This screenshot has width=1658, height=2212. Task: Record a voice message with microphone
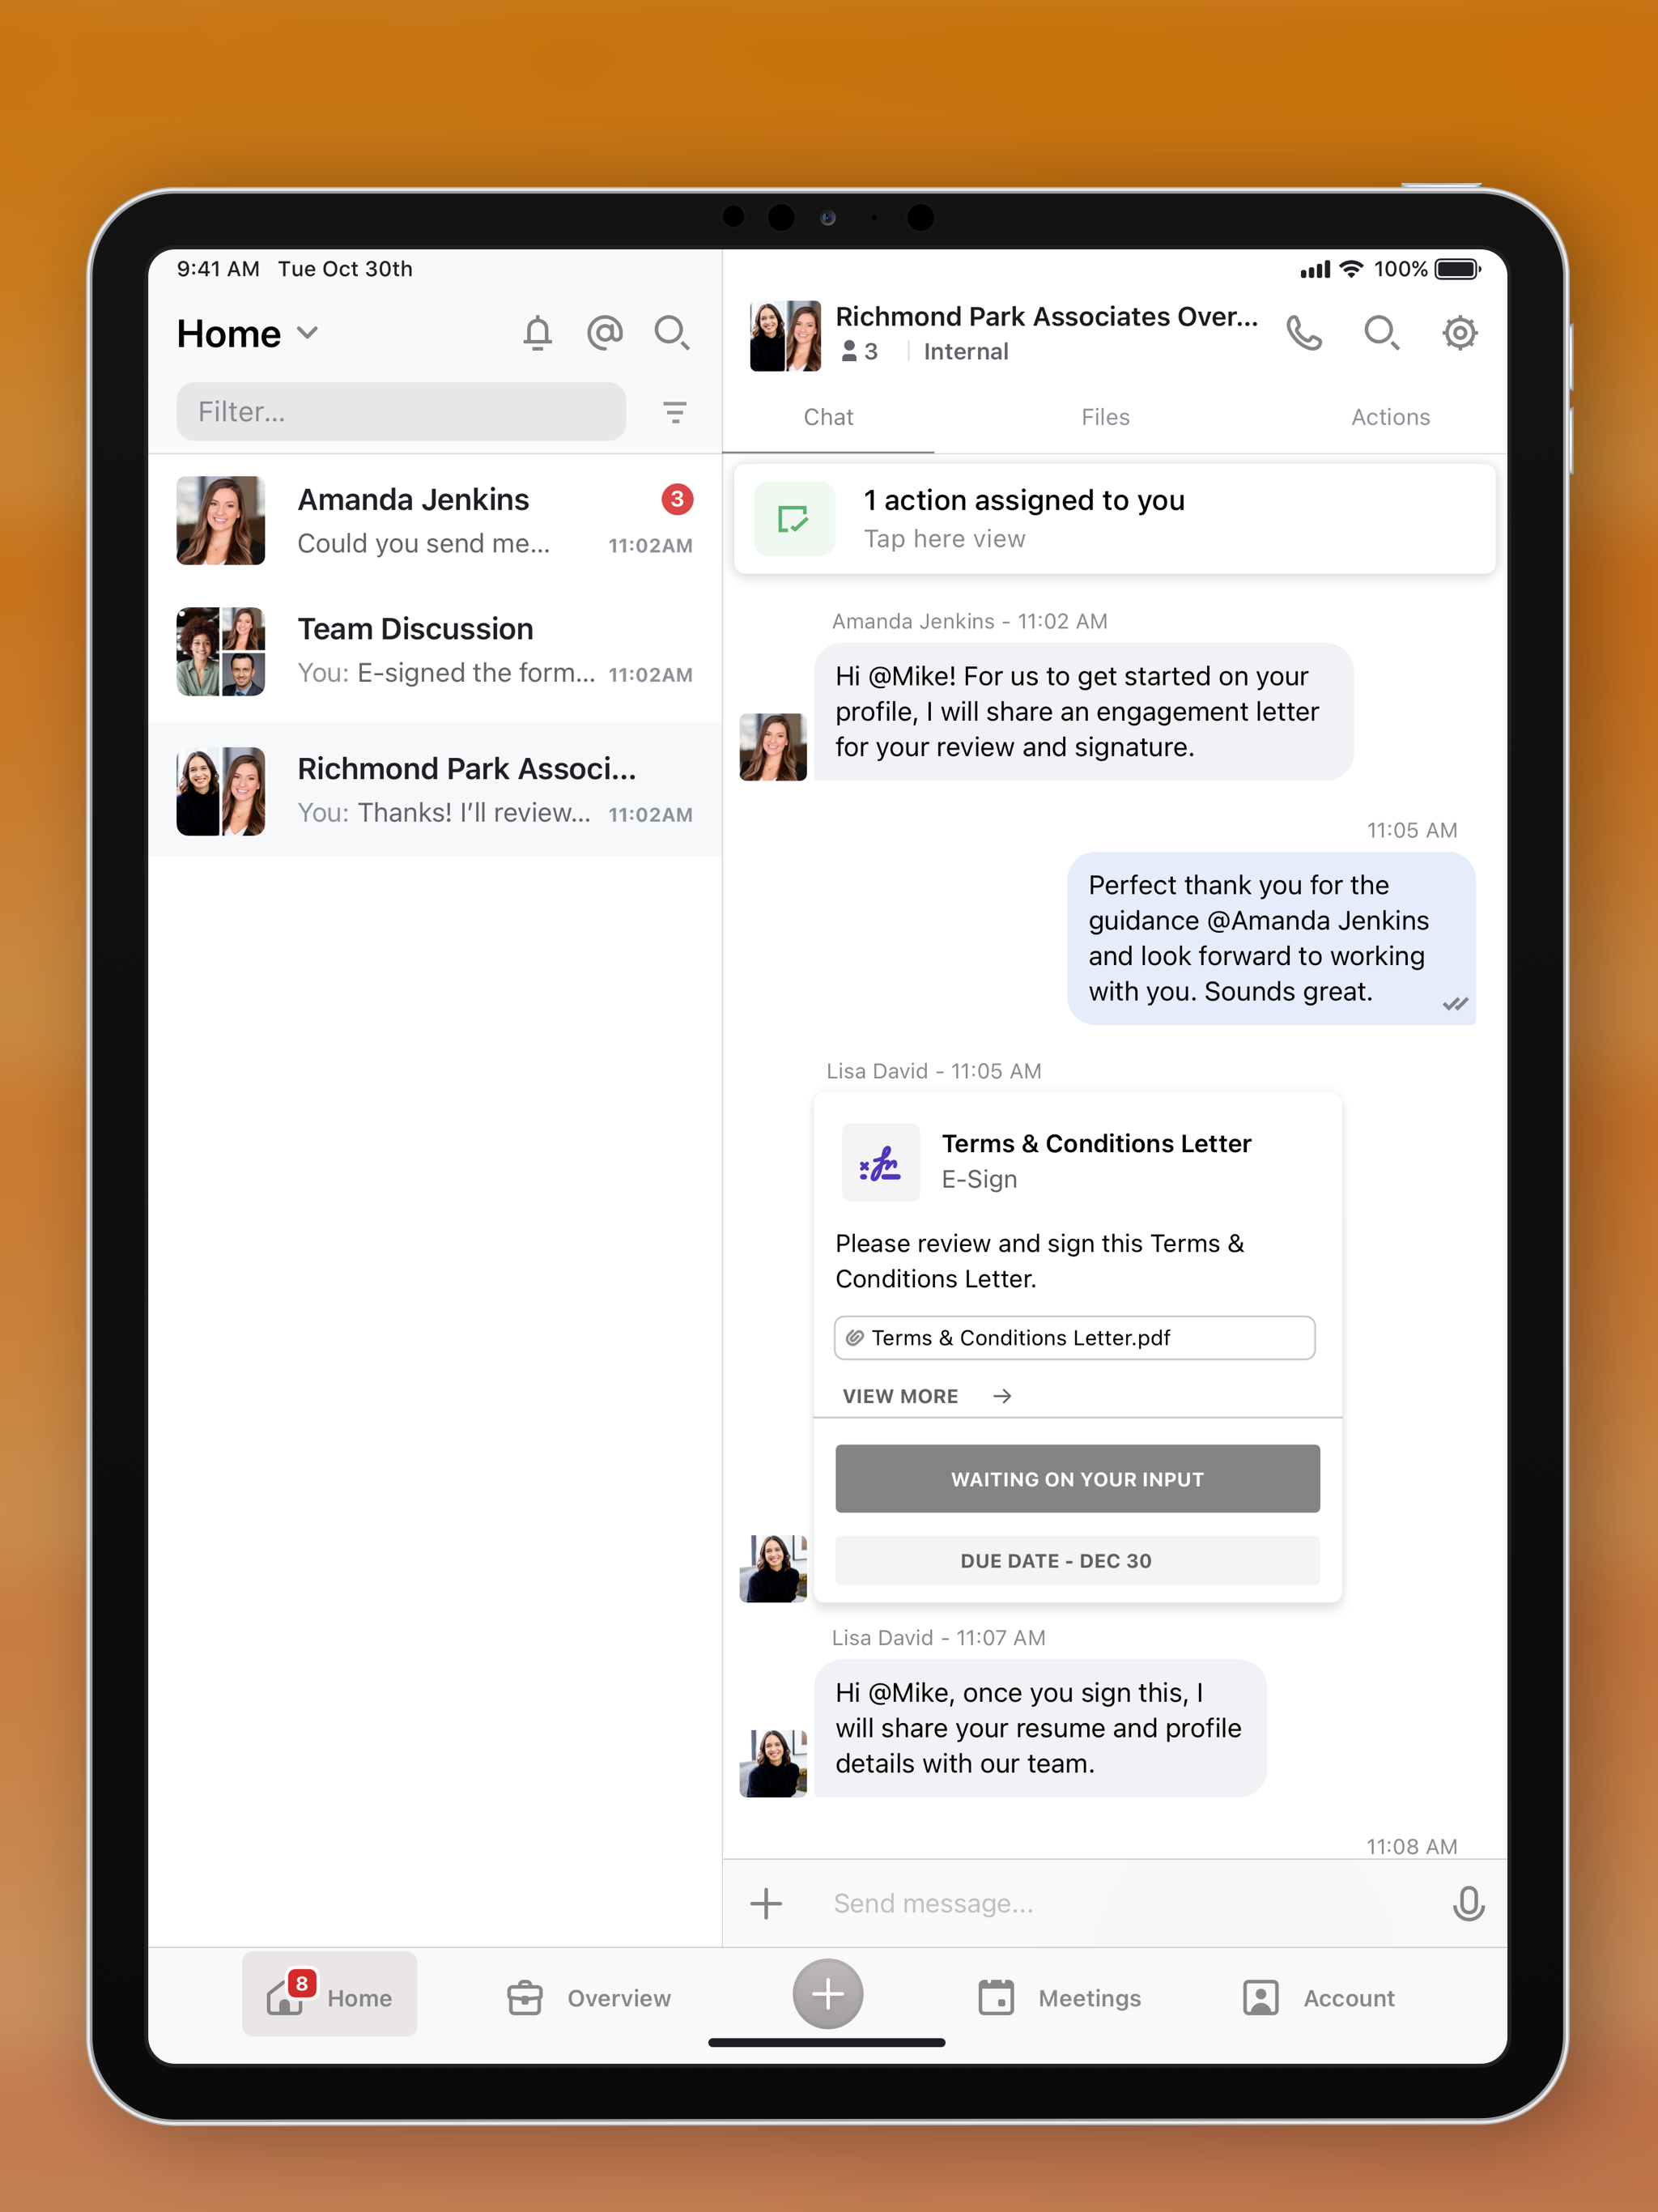point(1468,1903)
